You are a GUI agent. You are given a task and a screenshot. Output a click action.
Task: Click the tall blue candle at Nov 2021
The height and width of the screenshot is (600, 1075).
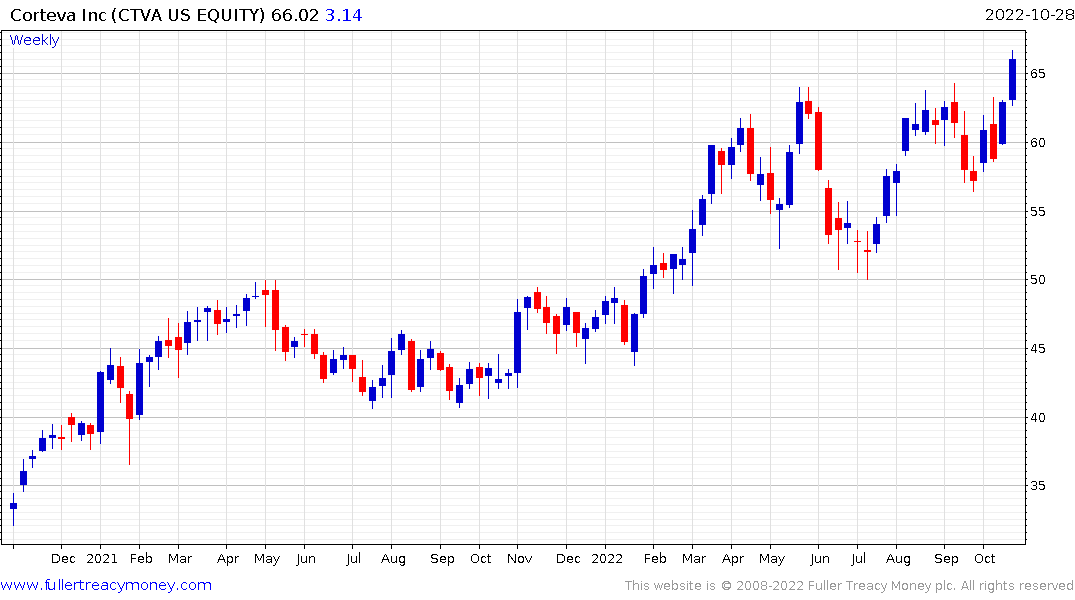pos(518,342)
